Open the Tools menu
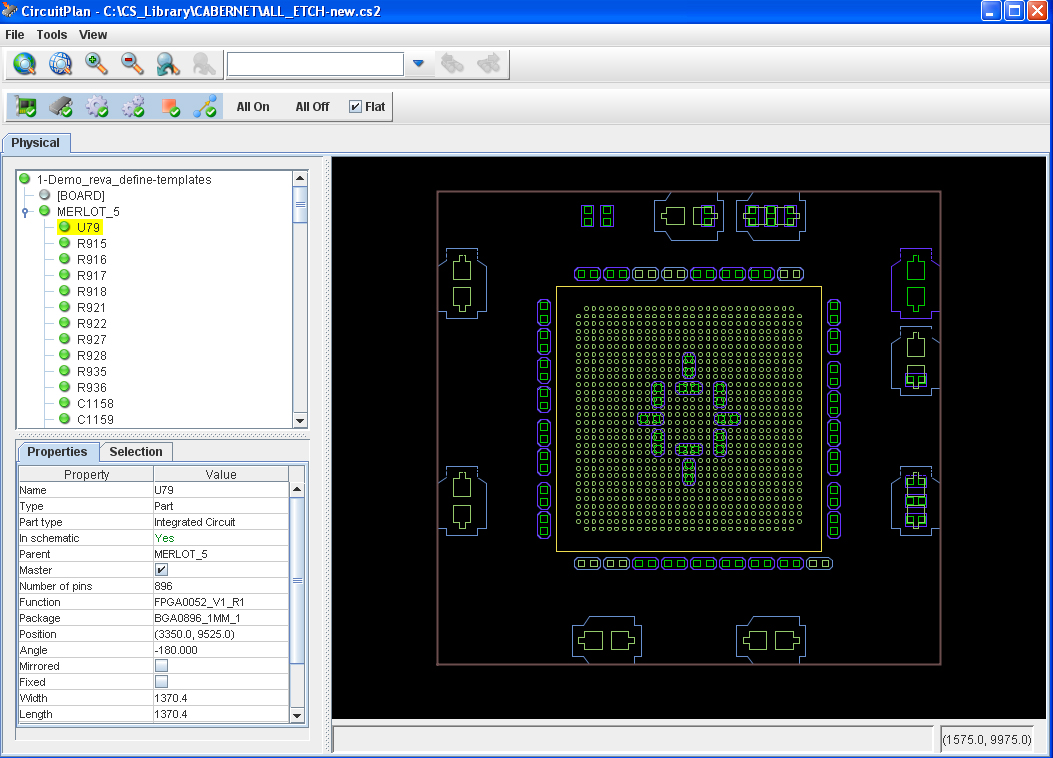This screenshot has height=758, width=1053. pos(52,35)
